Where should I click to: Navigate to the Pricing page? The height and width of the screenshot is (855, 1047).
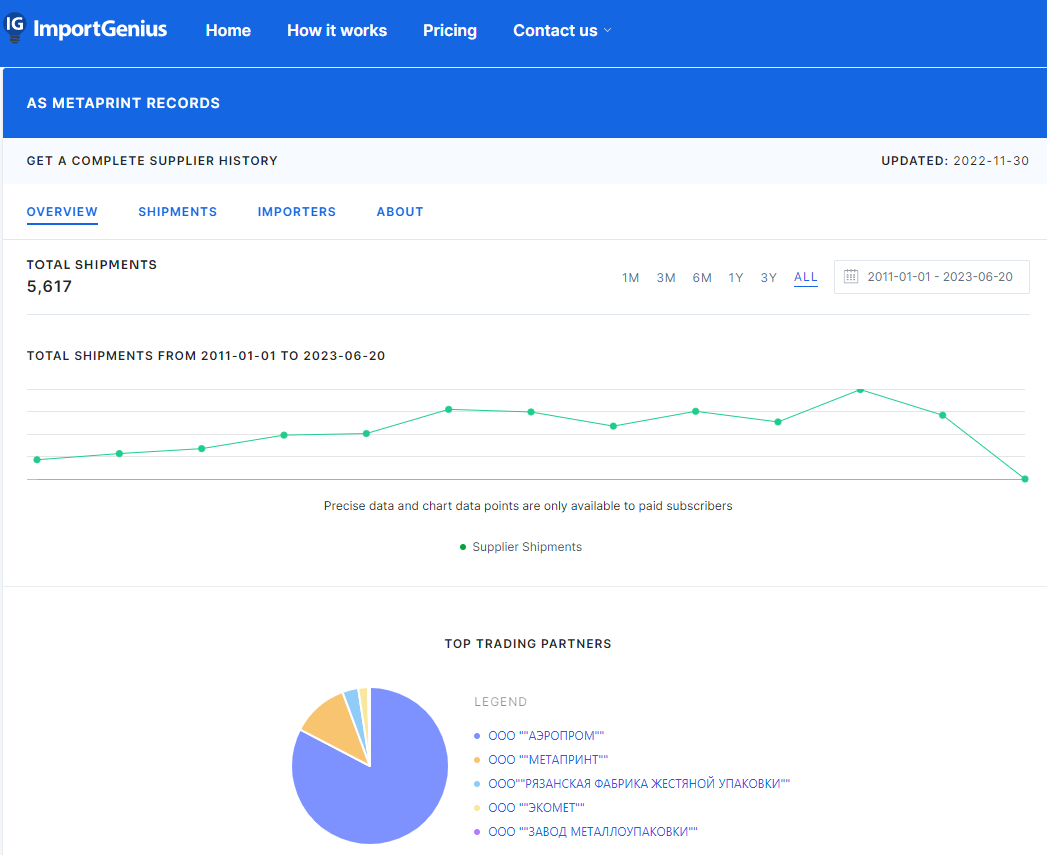pyautogui.click(x=449, y=31)
